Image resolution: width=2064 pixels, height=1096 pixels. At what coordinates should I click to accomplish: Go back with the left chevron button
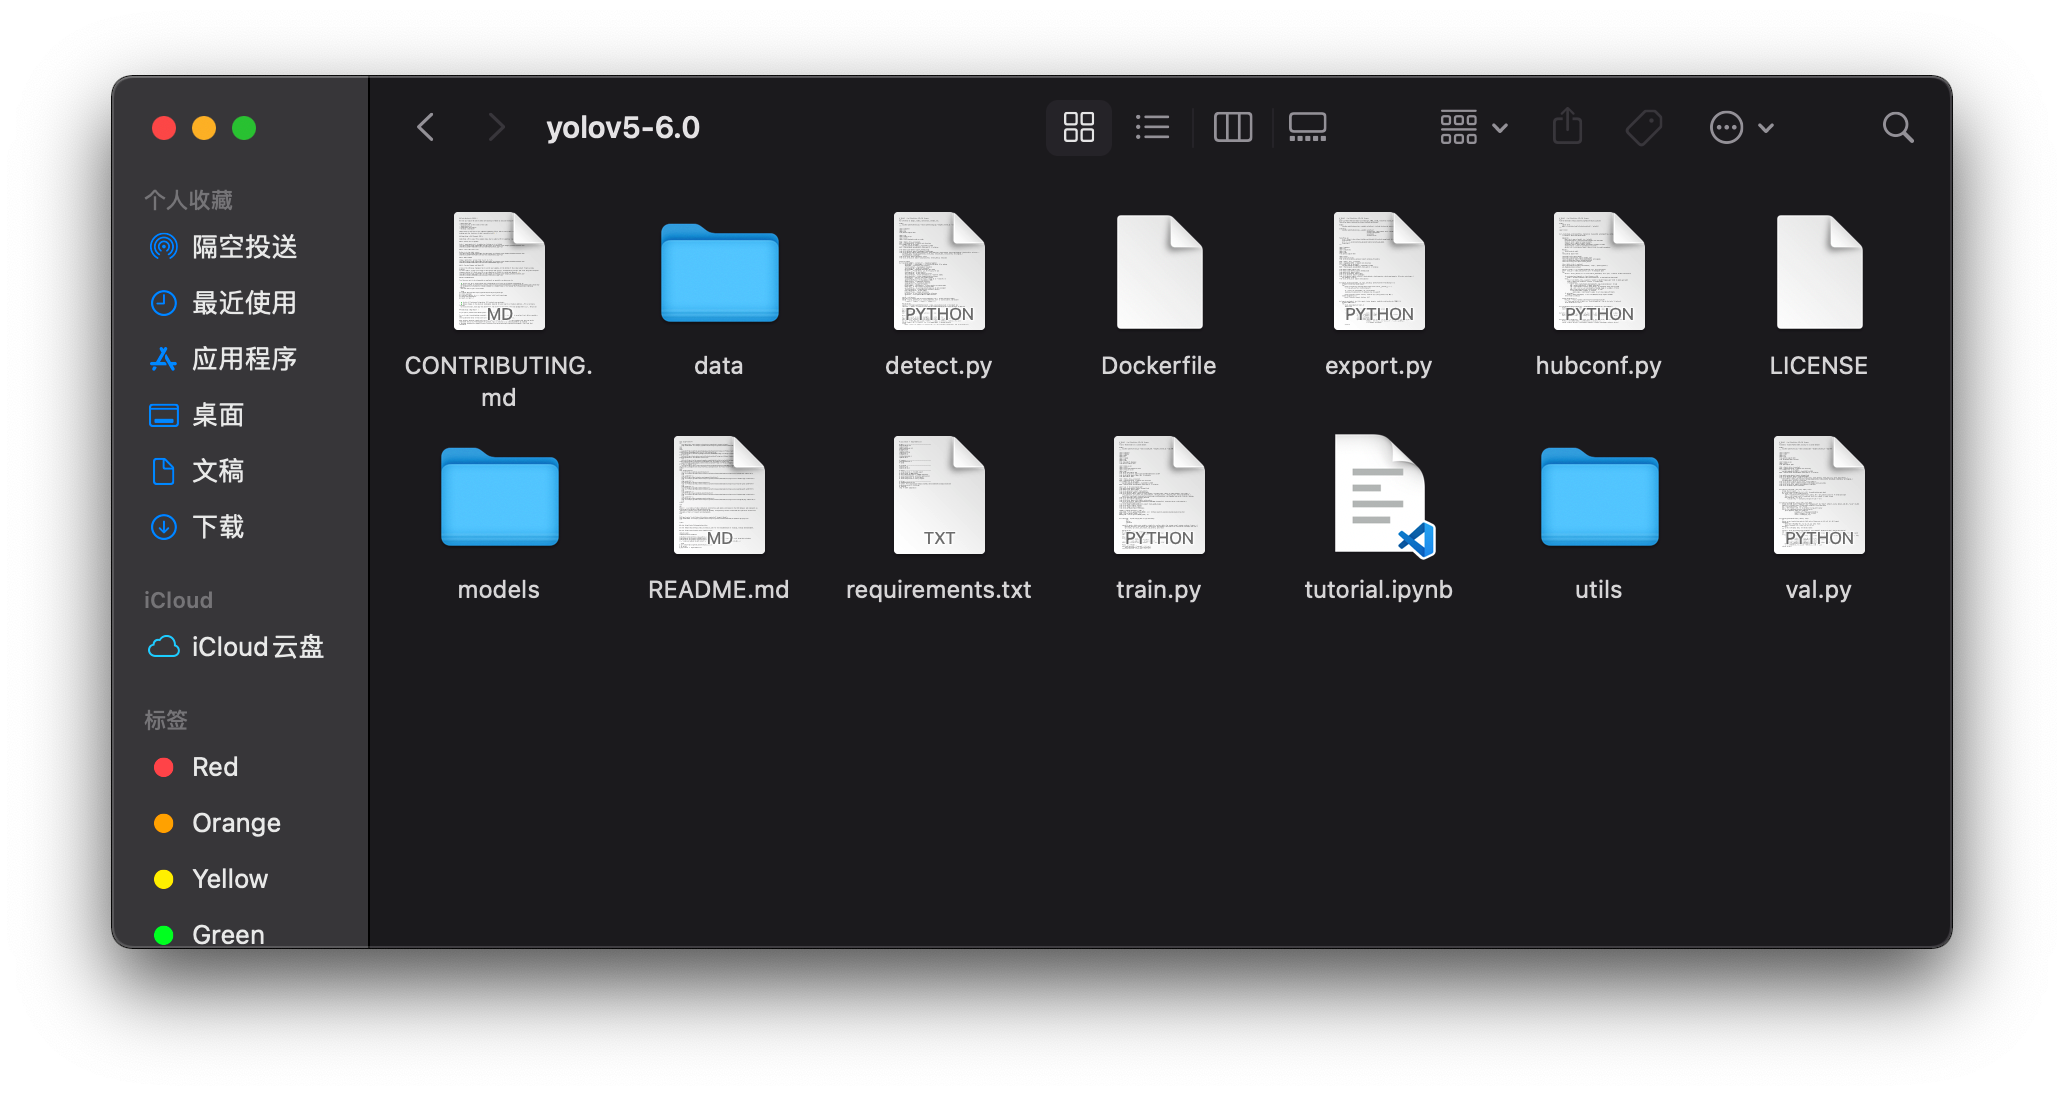426,127
